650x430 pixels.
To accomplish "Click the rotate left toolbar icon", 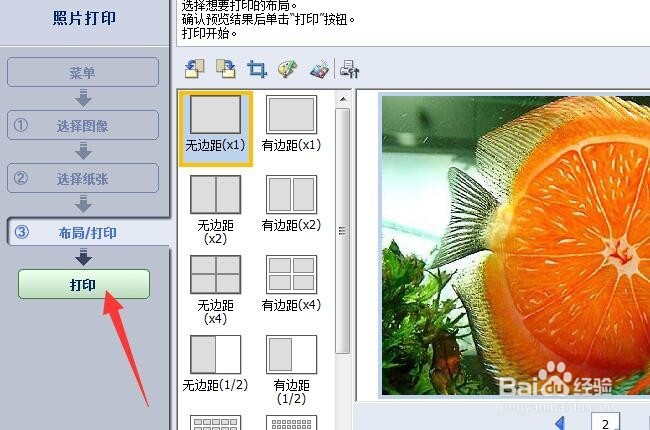I will click(194, 68).
